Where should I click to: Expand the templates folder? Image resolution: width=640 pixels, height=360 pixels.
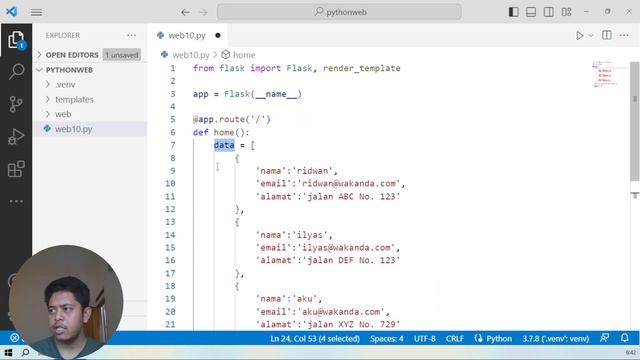click(x=74, y=99)
